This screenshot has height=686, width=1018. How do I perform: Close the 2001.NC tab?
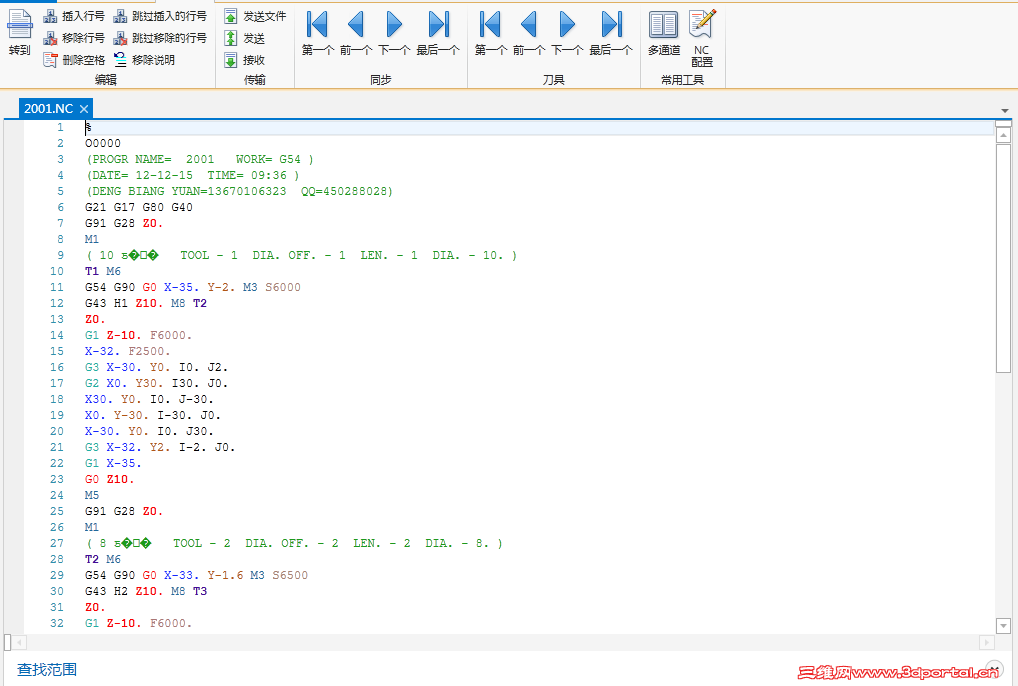[x=84, y=109]
